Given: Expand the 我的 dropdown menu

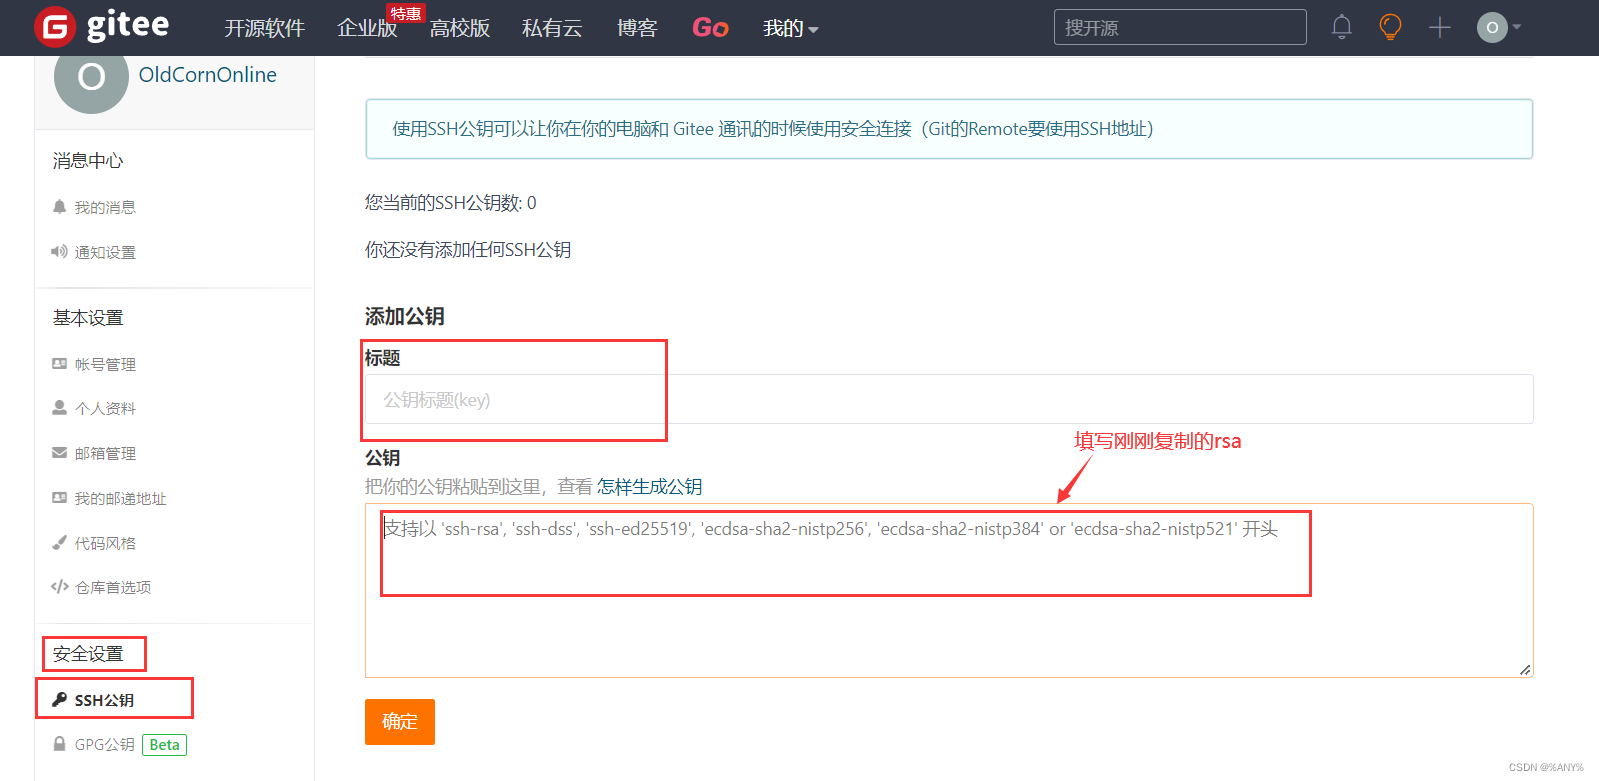Looking at the screenshot, I should pos(790,28).
